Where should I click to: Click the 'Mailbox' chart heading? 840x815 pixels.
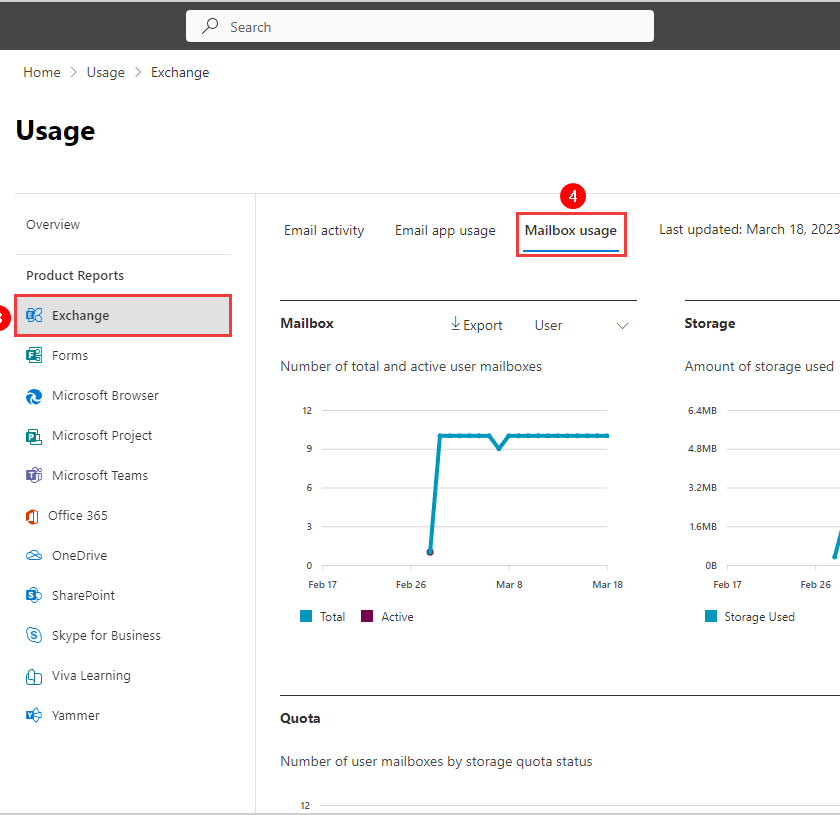307,324
